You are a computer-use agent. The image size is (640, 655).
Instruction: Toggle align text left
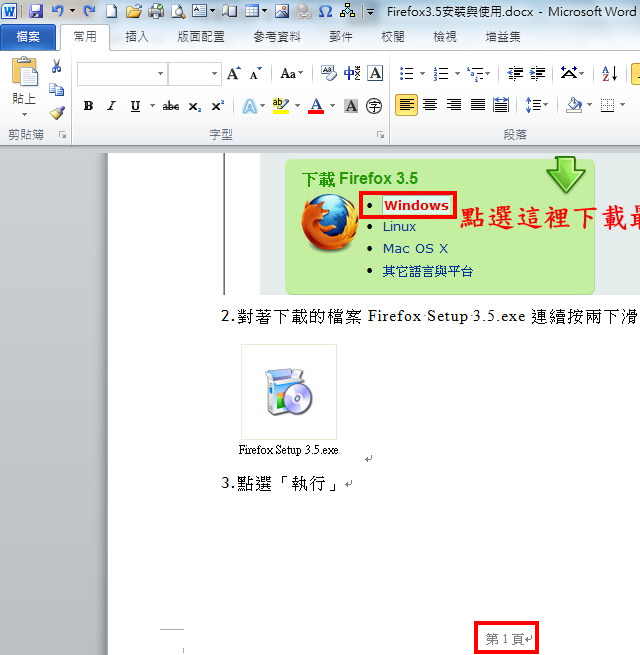406,105
